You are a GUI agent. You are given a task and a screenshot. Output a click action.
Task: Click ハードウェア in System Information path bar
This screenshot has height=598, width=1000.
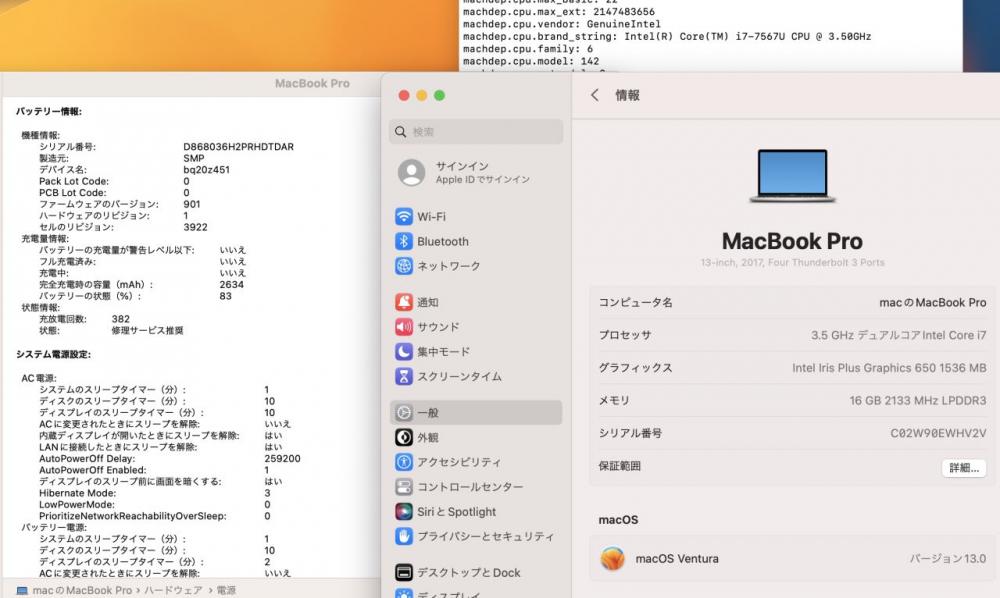[173, 590]
